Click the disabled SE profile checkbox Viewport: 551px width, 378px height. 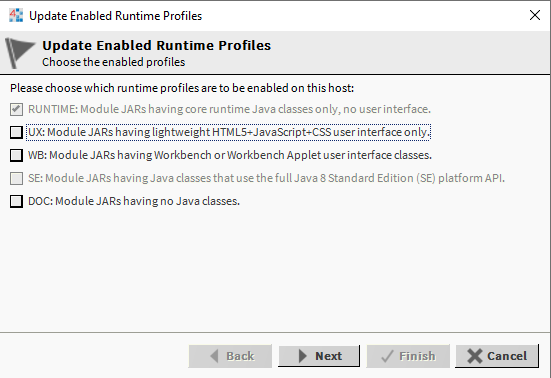16,178
